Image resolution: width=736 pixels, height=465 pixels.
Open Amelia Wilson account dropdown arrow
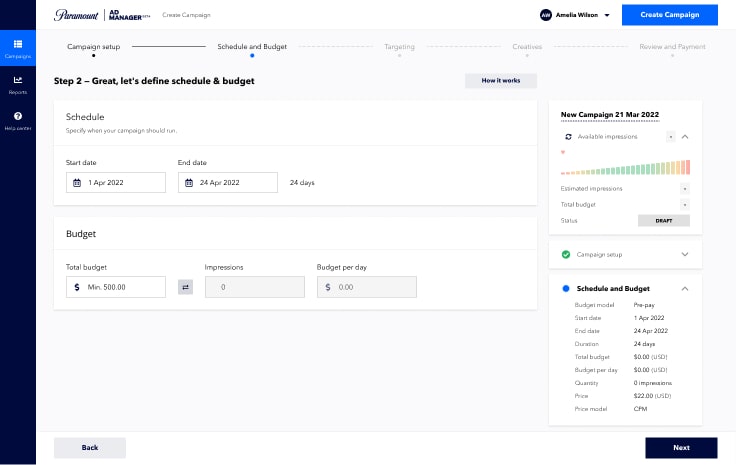point(607,15)
